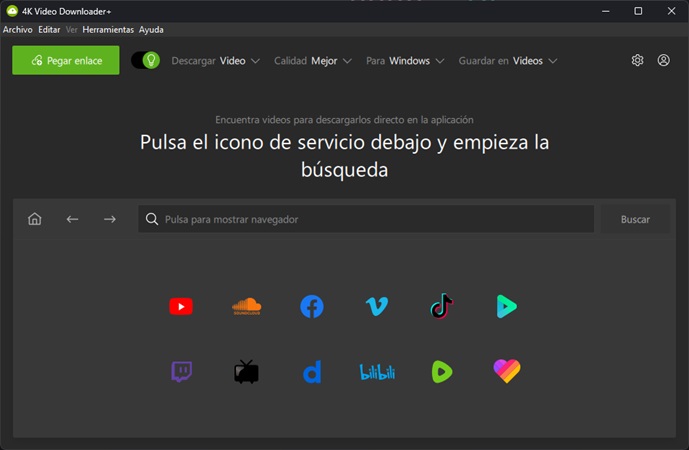Open the Bilibili service icon
689x450 pixels.
[x=377, y=372]
